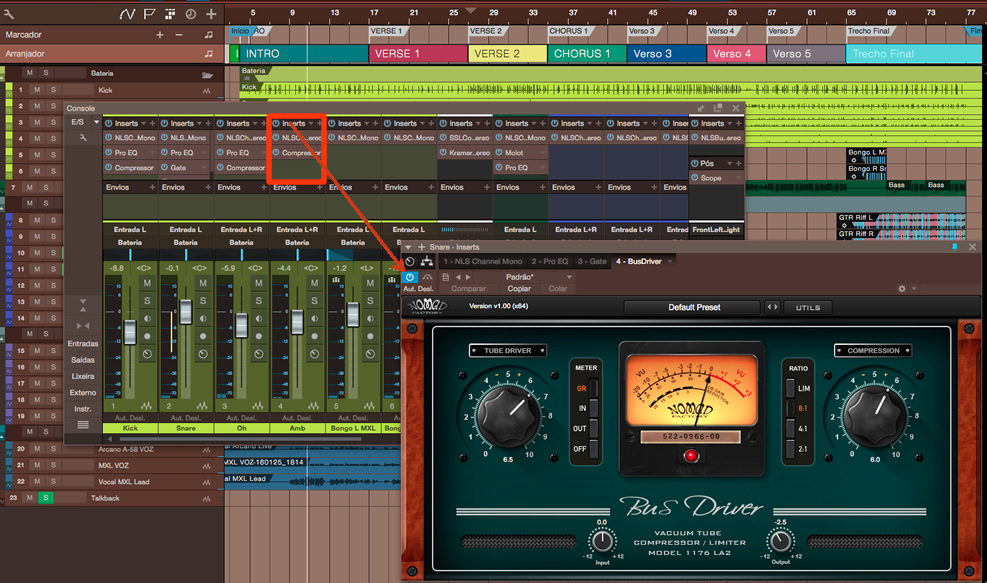The image size is (987, 583).
Task: Open plugin gear settings icon
Action: pyautogui.click(x=902, y=288)
